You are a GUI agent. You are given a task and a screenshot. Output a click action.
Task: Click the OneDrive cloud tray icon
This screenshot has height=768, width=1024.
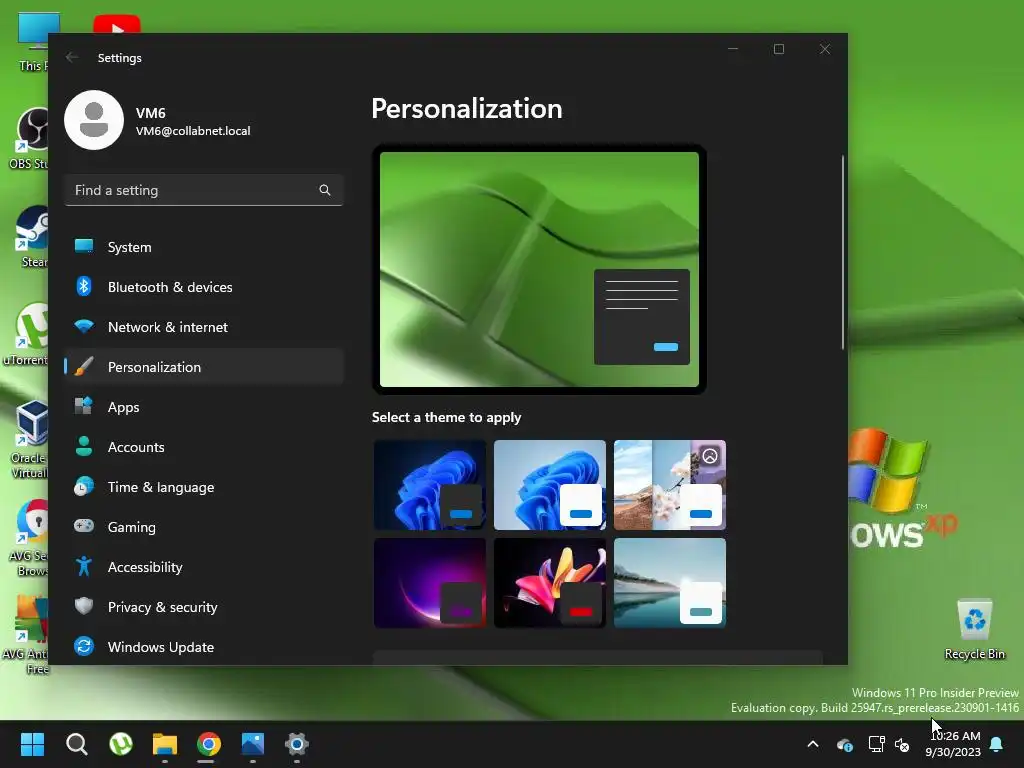pyautogui.click(x=844, y=744)
